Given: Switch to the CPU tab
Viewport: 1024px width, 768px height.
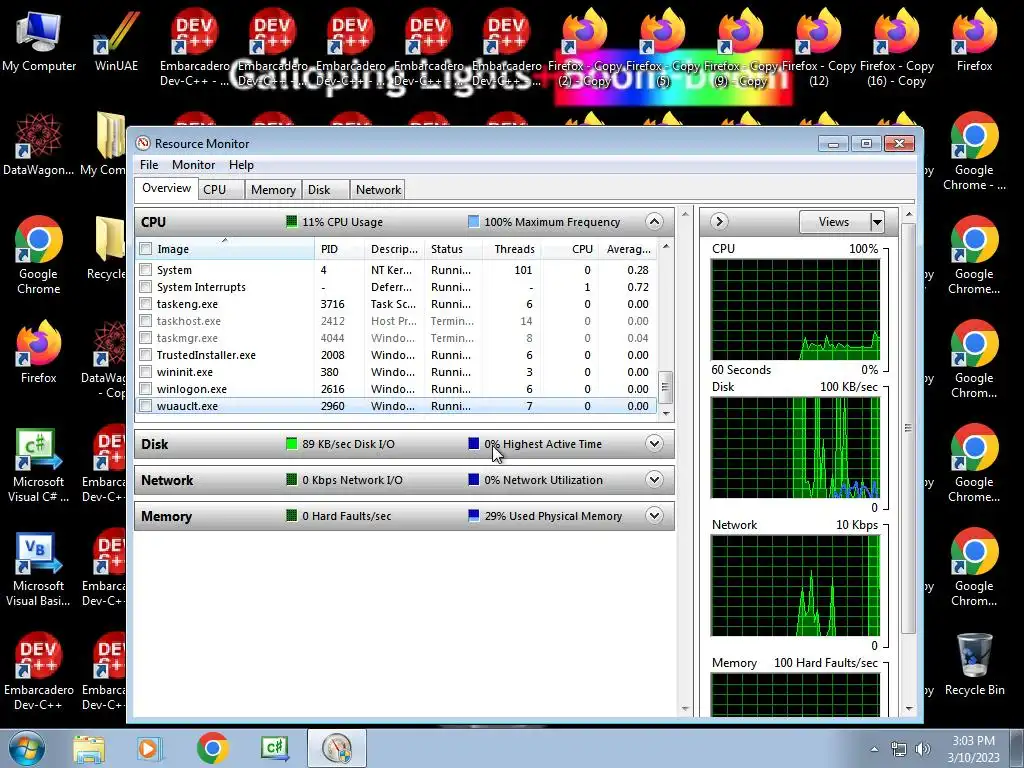Looking at the screenshot, I should click(221, 189).
